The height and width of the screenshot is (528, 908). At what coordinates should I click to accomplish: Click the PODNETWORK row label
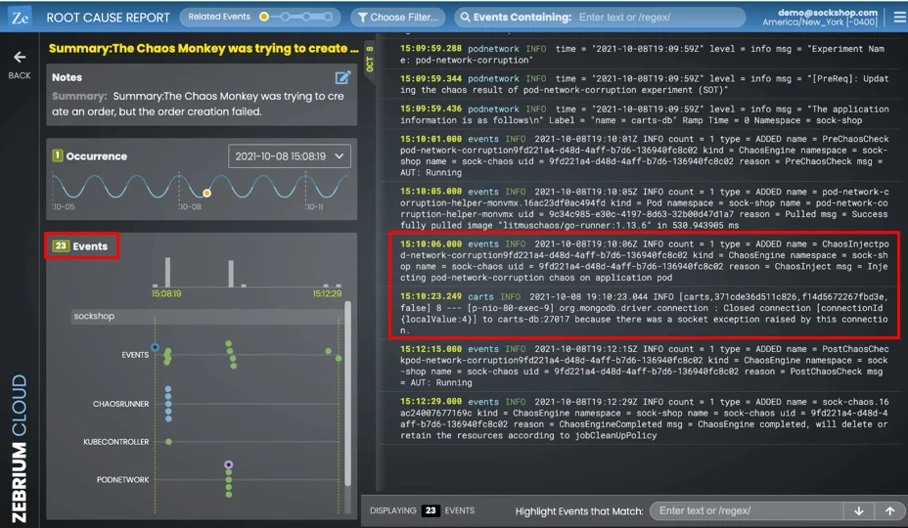coord(123,479)
